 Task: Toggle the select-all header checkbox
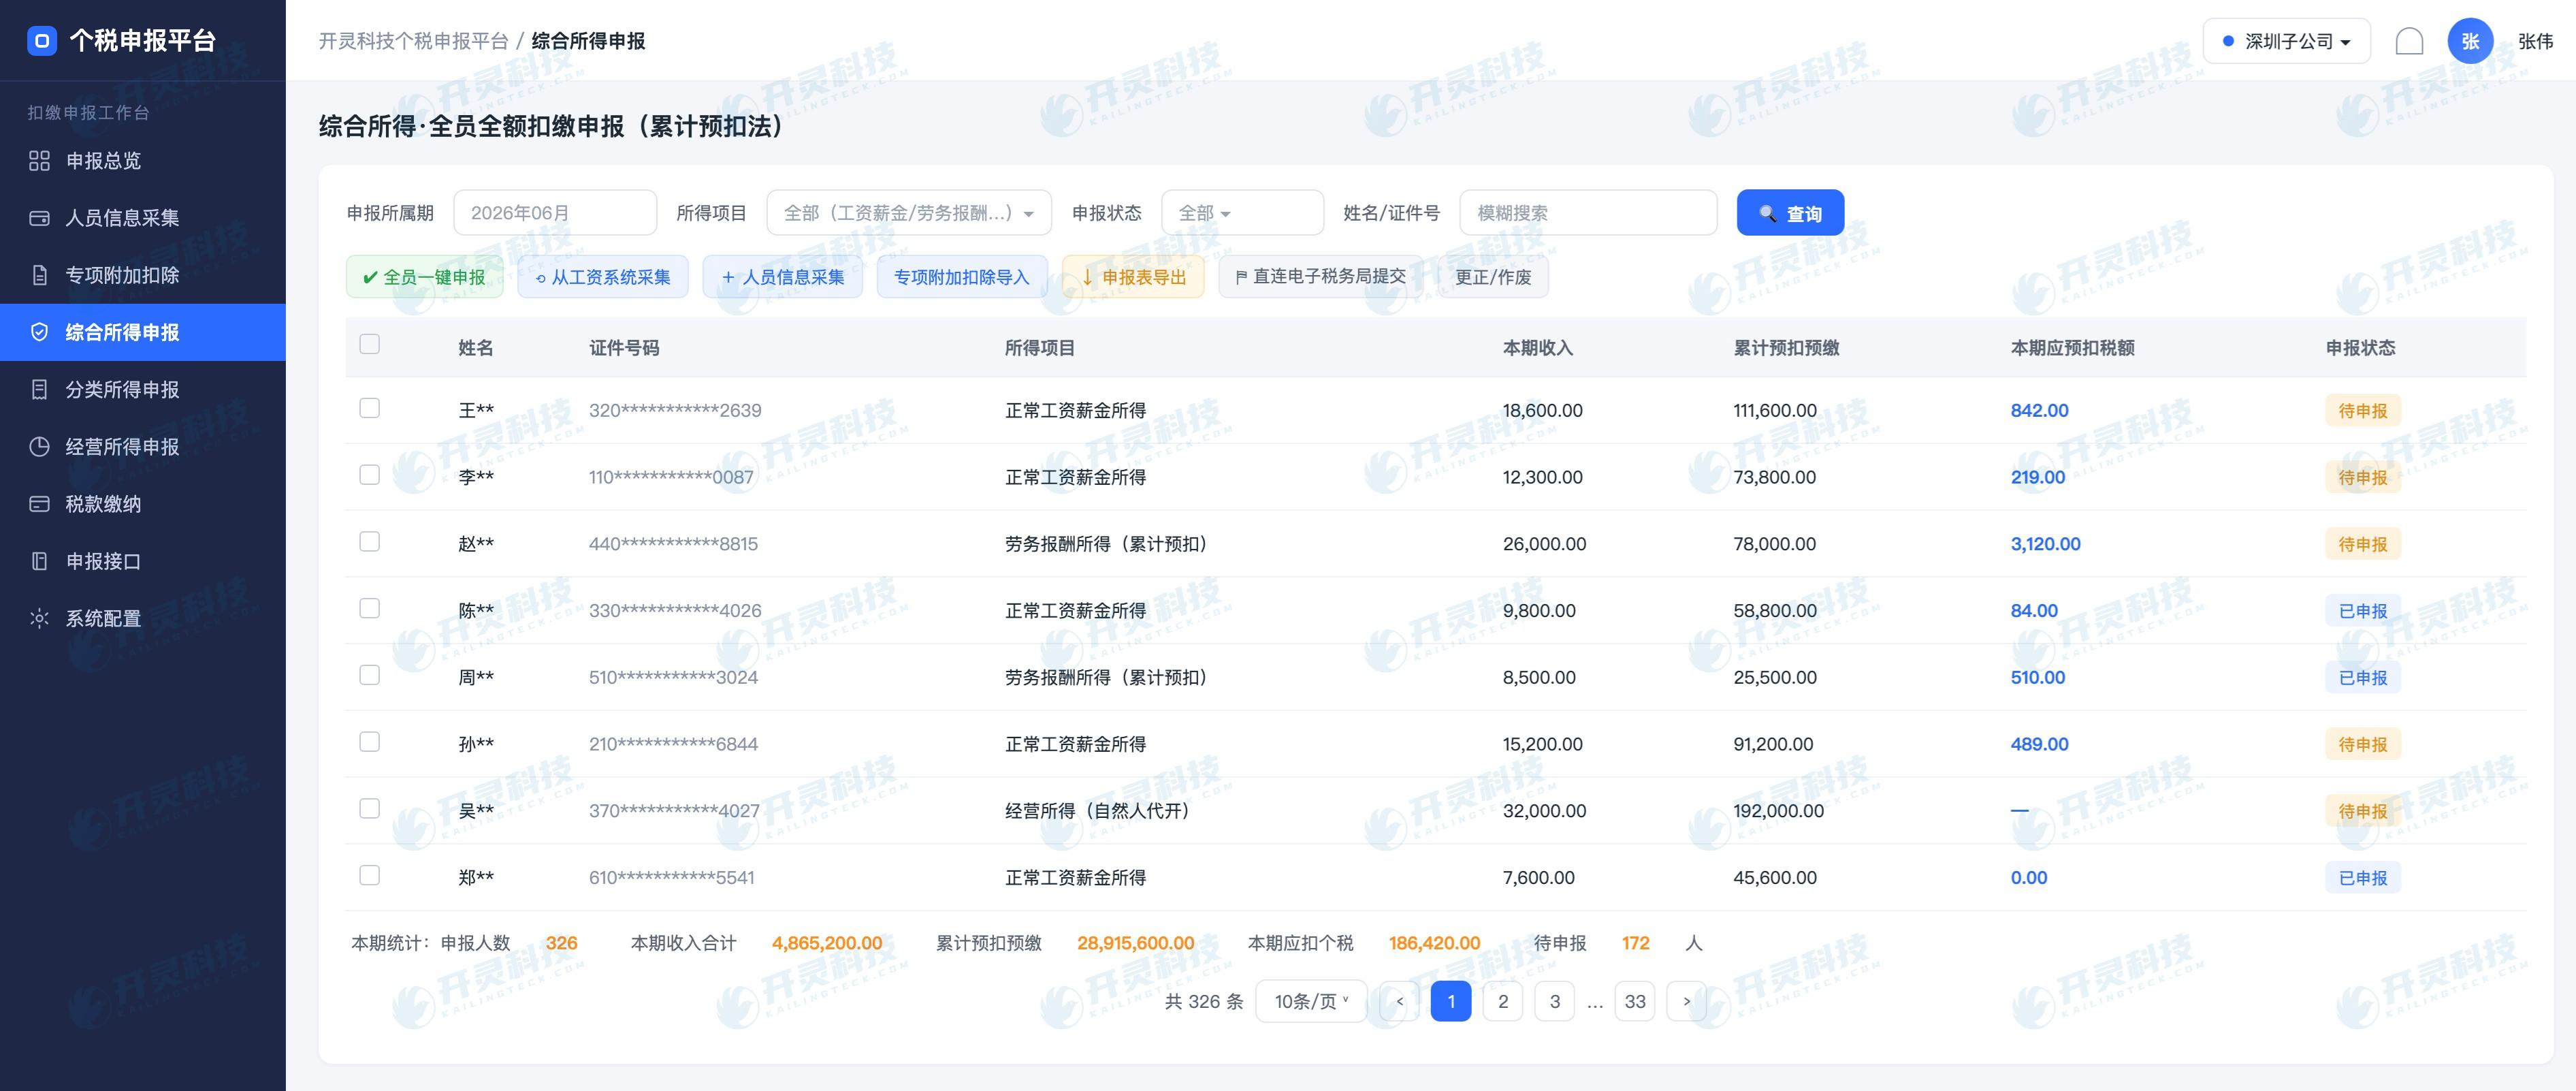point(369,344)
